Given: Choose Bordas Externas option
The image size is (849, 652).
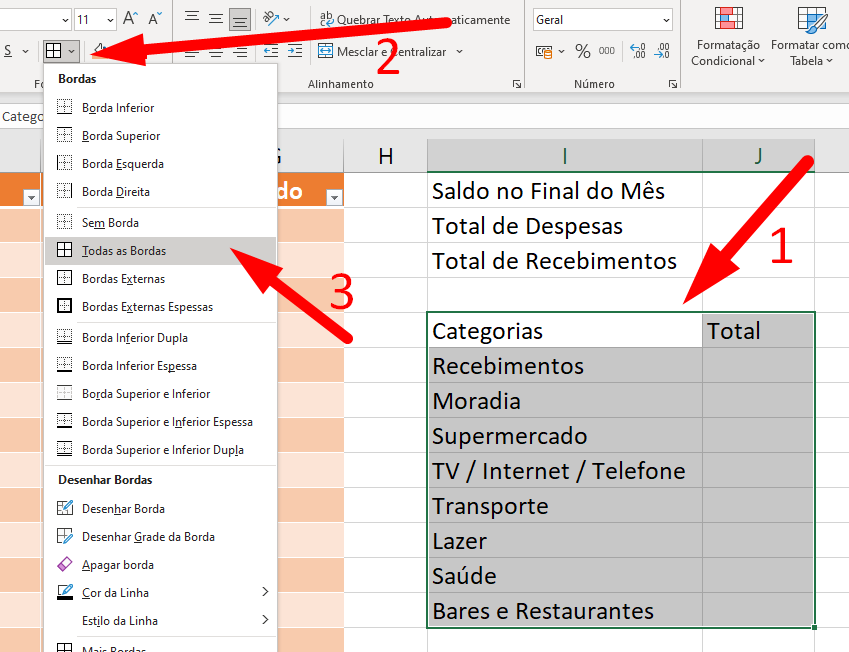Looking at the screenshot, I should 161,279.
